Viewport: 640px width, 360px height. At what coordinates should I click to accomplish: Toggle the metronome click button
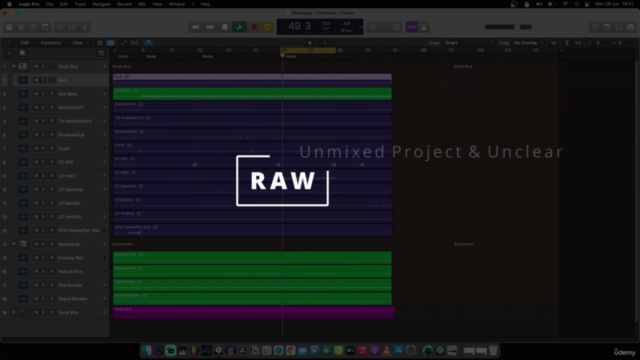[x=424, y=27]
